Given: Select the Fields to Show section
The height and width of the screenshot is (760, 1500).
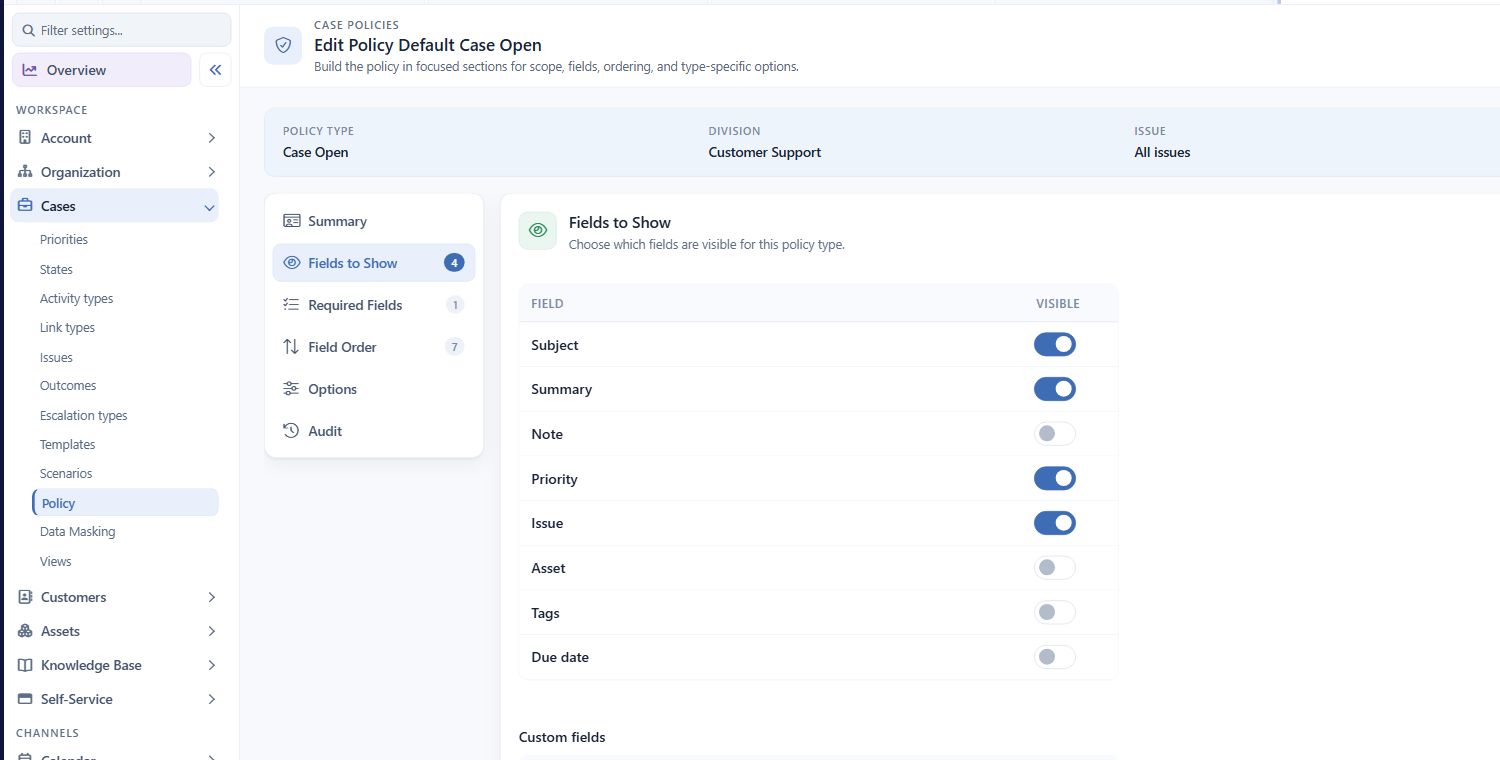Looking at the screenshot, I should pos(374,263).
